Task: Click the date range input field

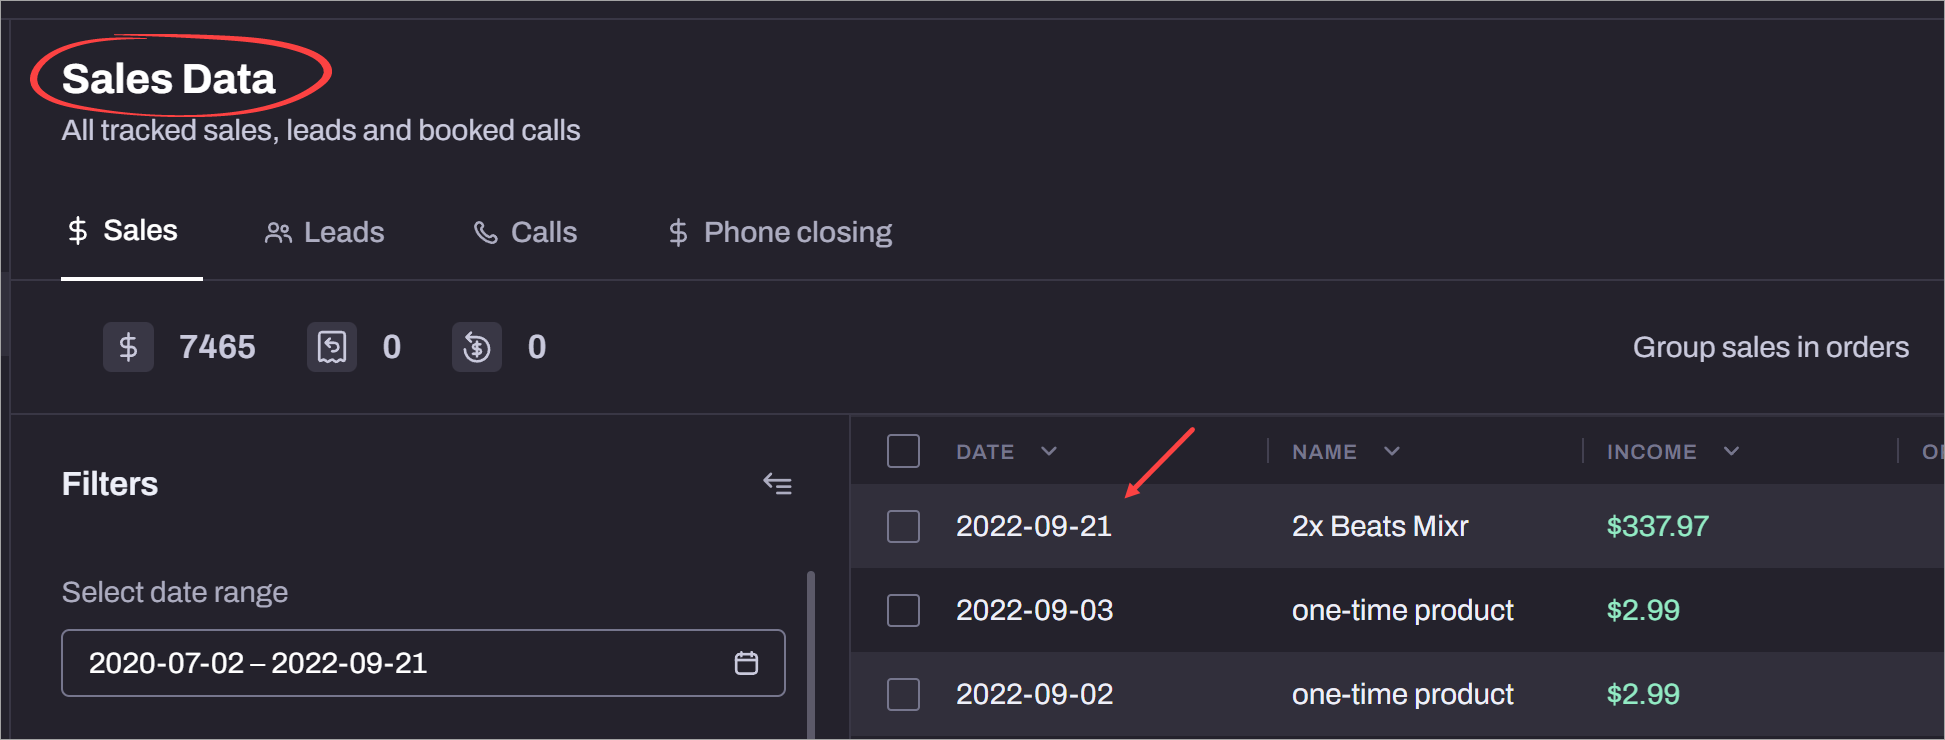Action: 400,663
